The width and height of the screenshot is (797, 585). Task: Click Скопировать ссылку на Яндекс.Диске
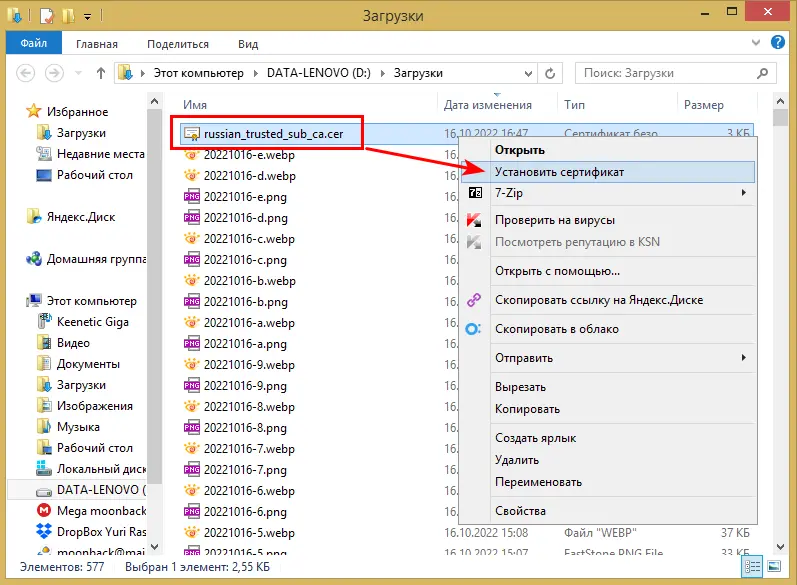click(608, 300)
